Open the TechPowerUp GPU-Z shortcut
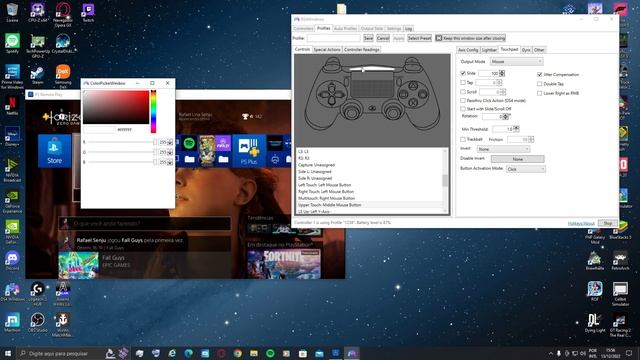This screenshot has width=640, height=360. (38, 45)
